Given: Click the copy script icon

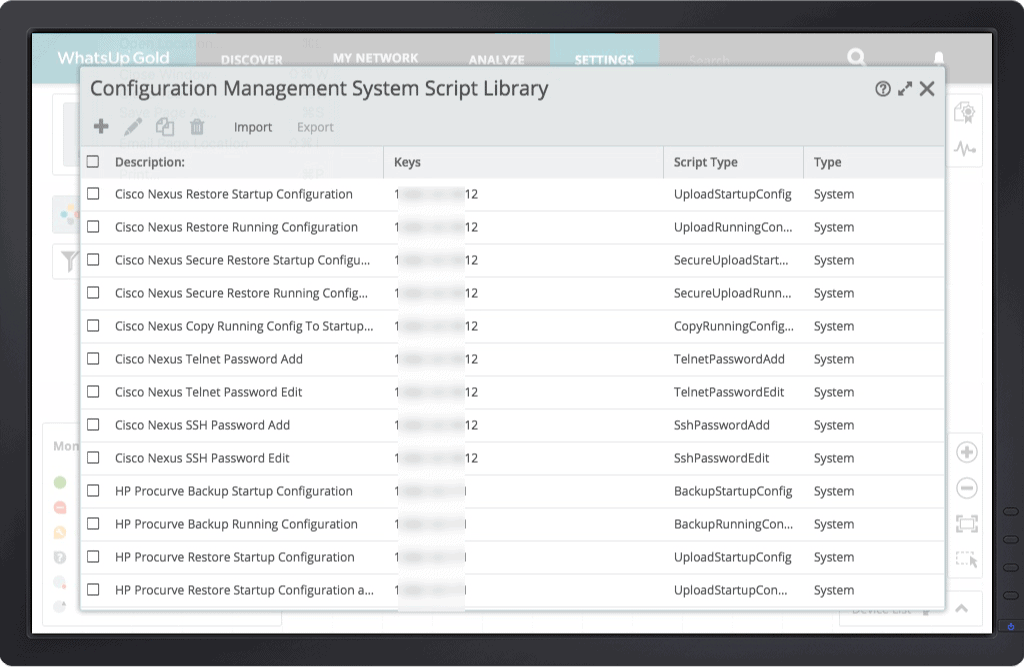Looking at the screenshot, I should (x=165, y=127).
